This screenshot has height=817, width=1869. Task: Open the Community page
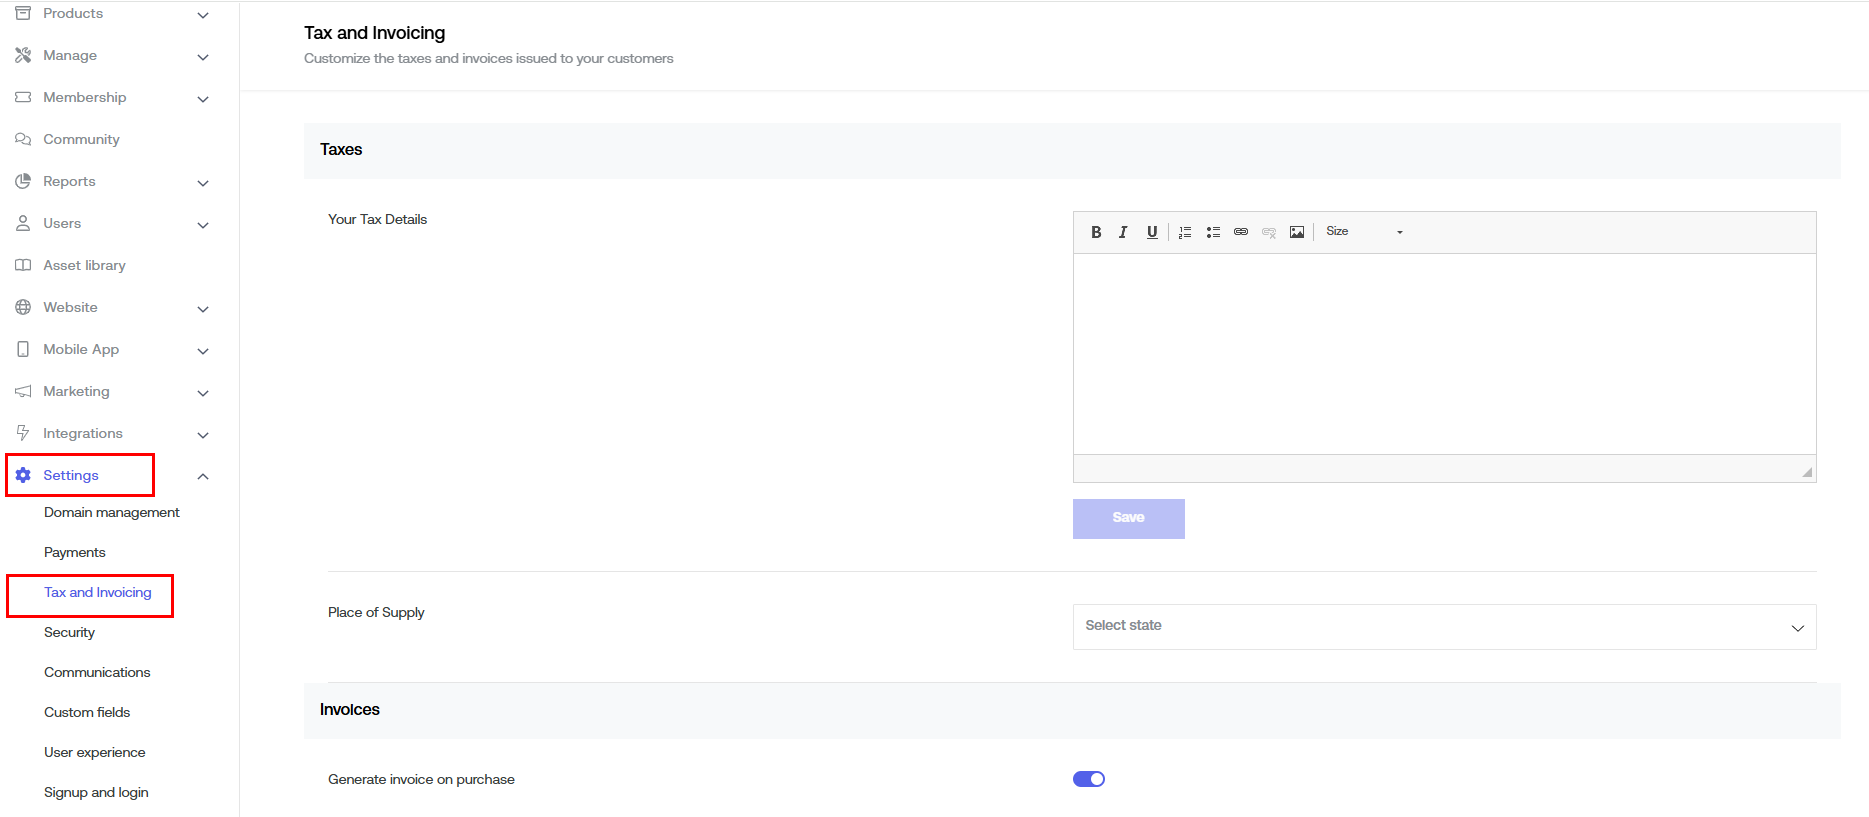coord(81,139)
